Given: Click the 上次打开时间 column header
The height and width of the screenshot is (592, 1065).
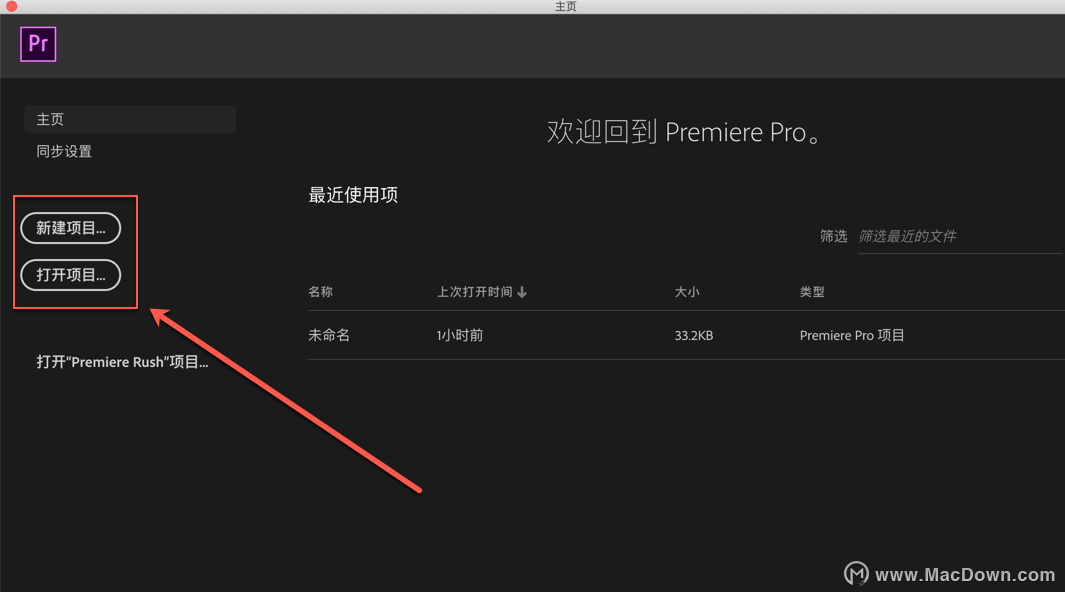Looking at the screenshot, I should click(x=475, y=292).
